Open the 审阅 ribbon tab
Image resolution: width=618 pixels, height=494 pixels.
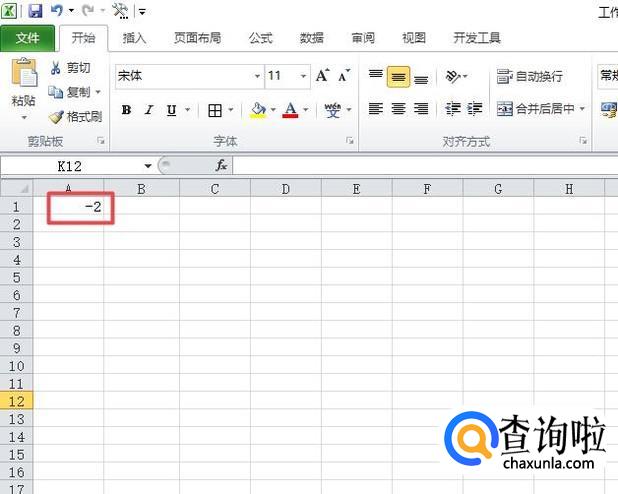tap(363, 38)
